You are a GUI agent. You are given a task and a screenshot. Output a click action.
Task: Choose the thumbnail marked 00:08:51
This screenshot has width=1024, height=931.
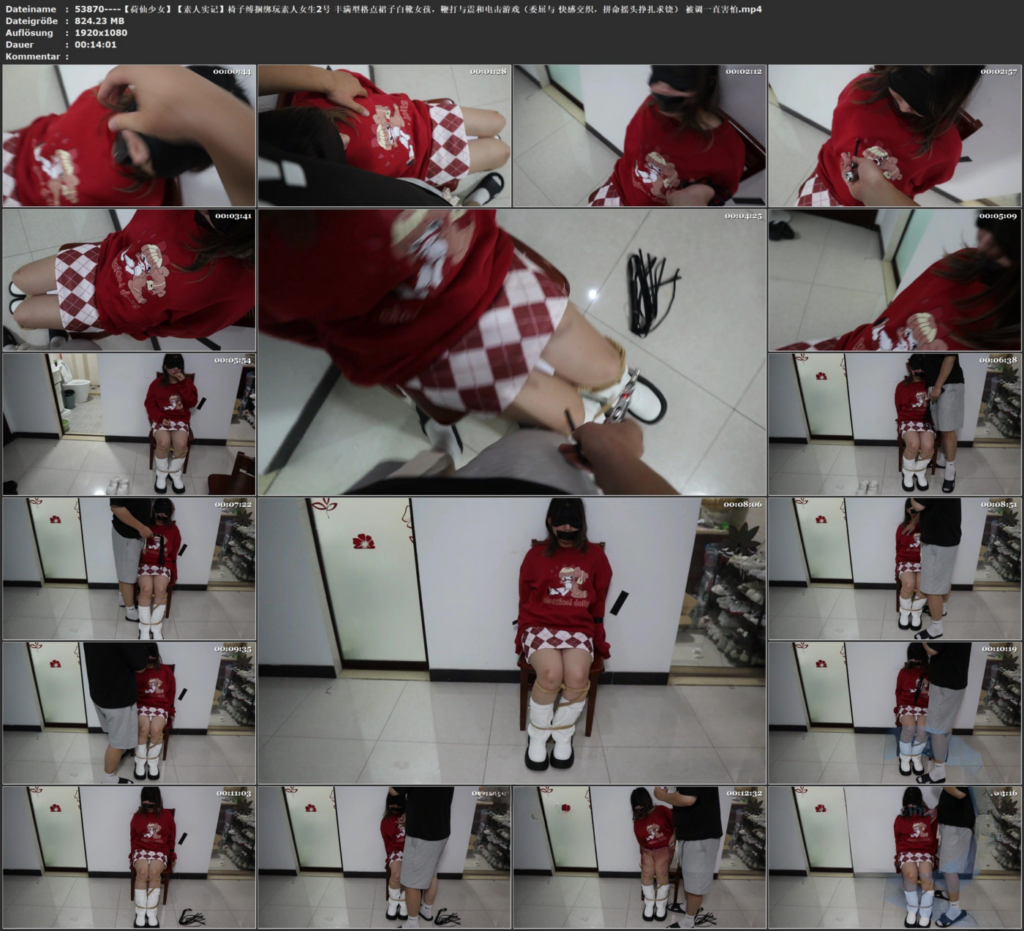coord(895,569)
